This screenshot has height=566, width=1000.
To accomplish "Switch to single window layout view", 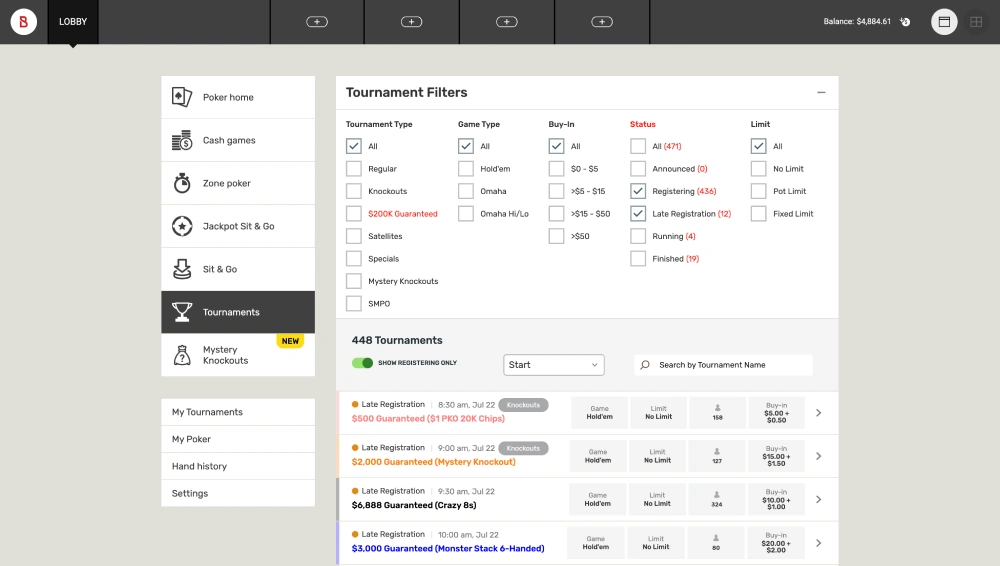I will (944, 22).
